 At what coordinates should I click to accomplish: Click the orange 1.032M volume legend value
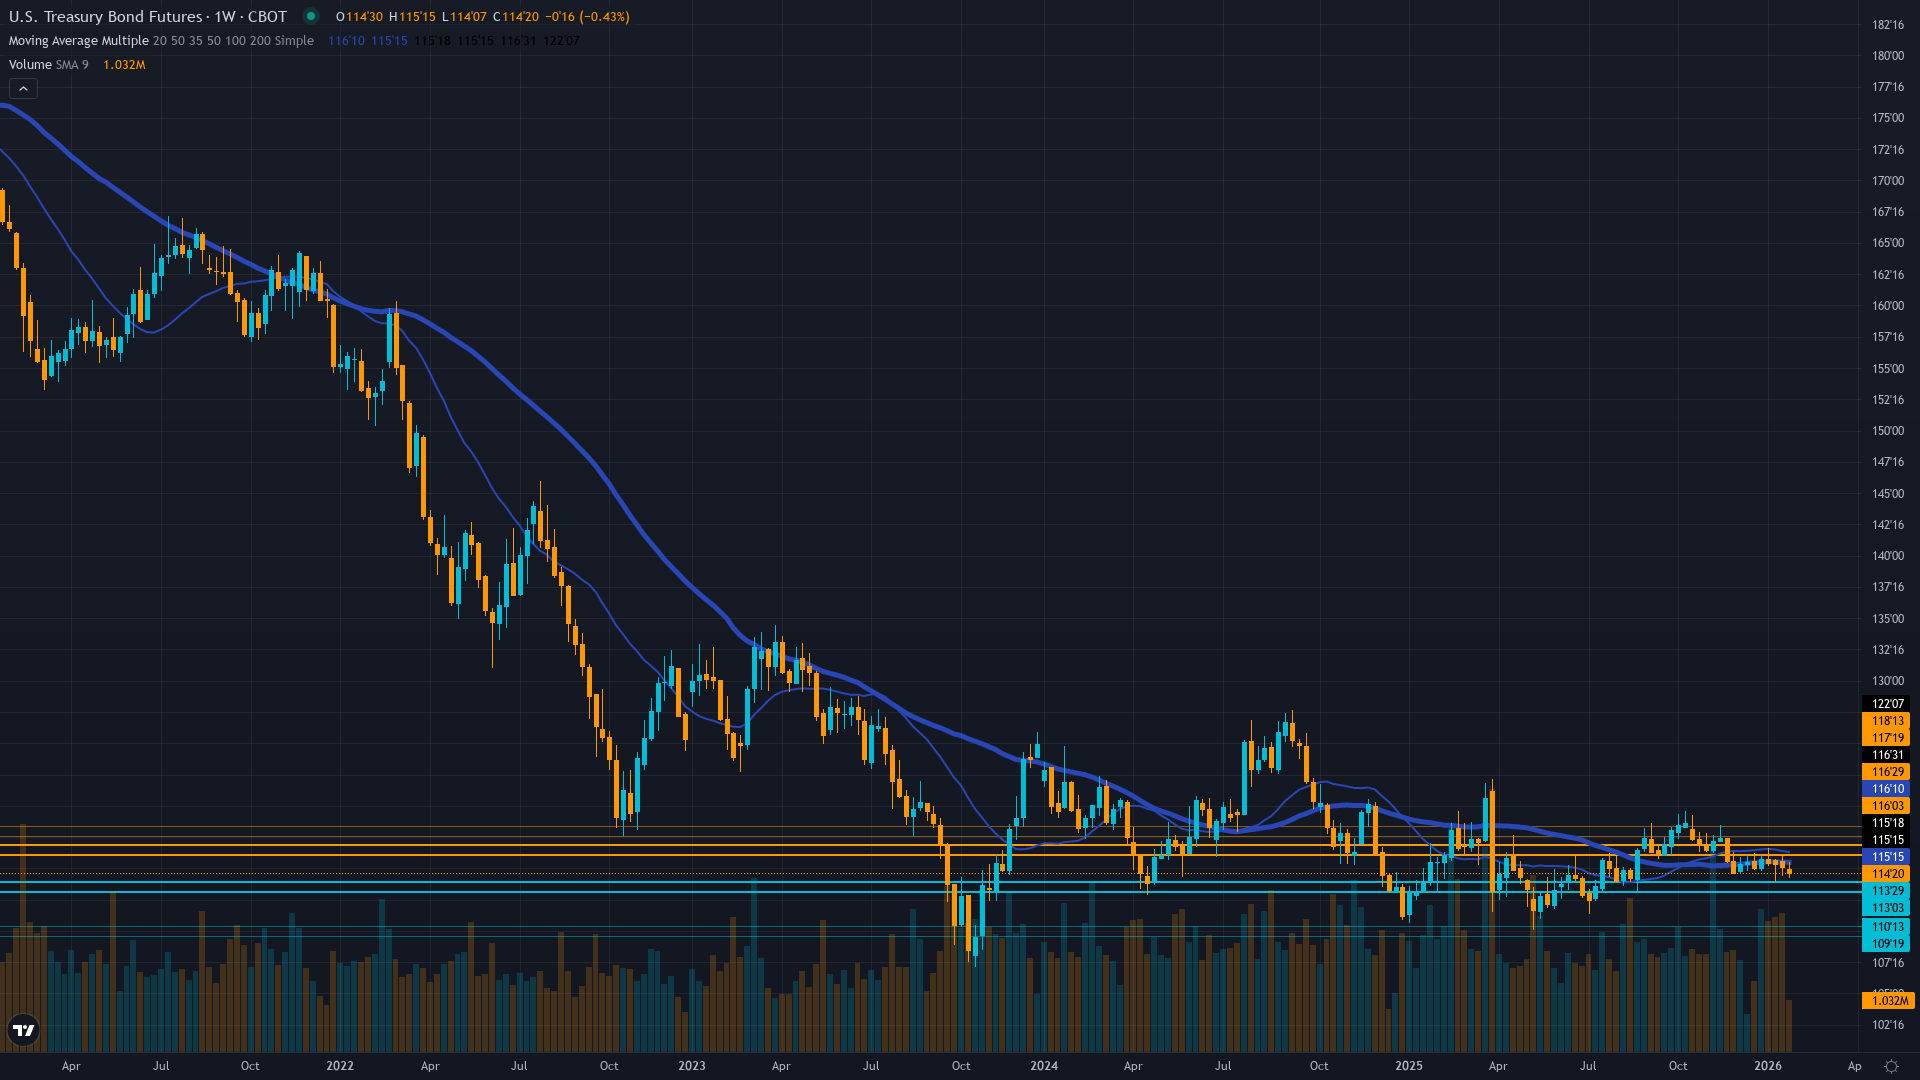coord(124,65)
